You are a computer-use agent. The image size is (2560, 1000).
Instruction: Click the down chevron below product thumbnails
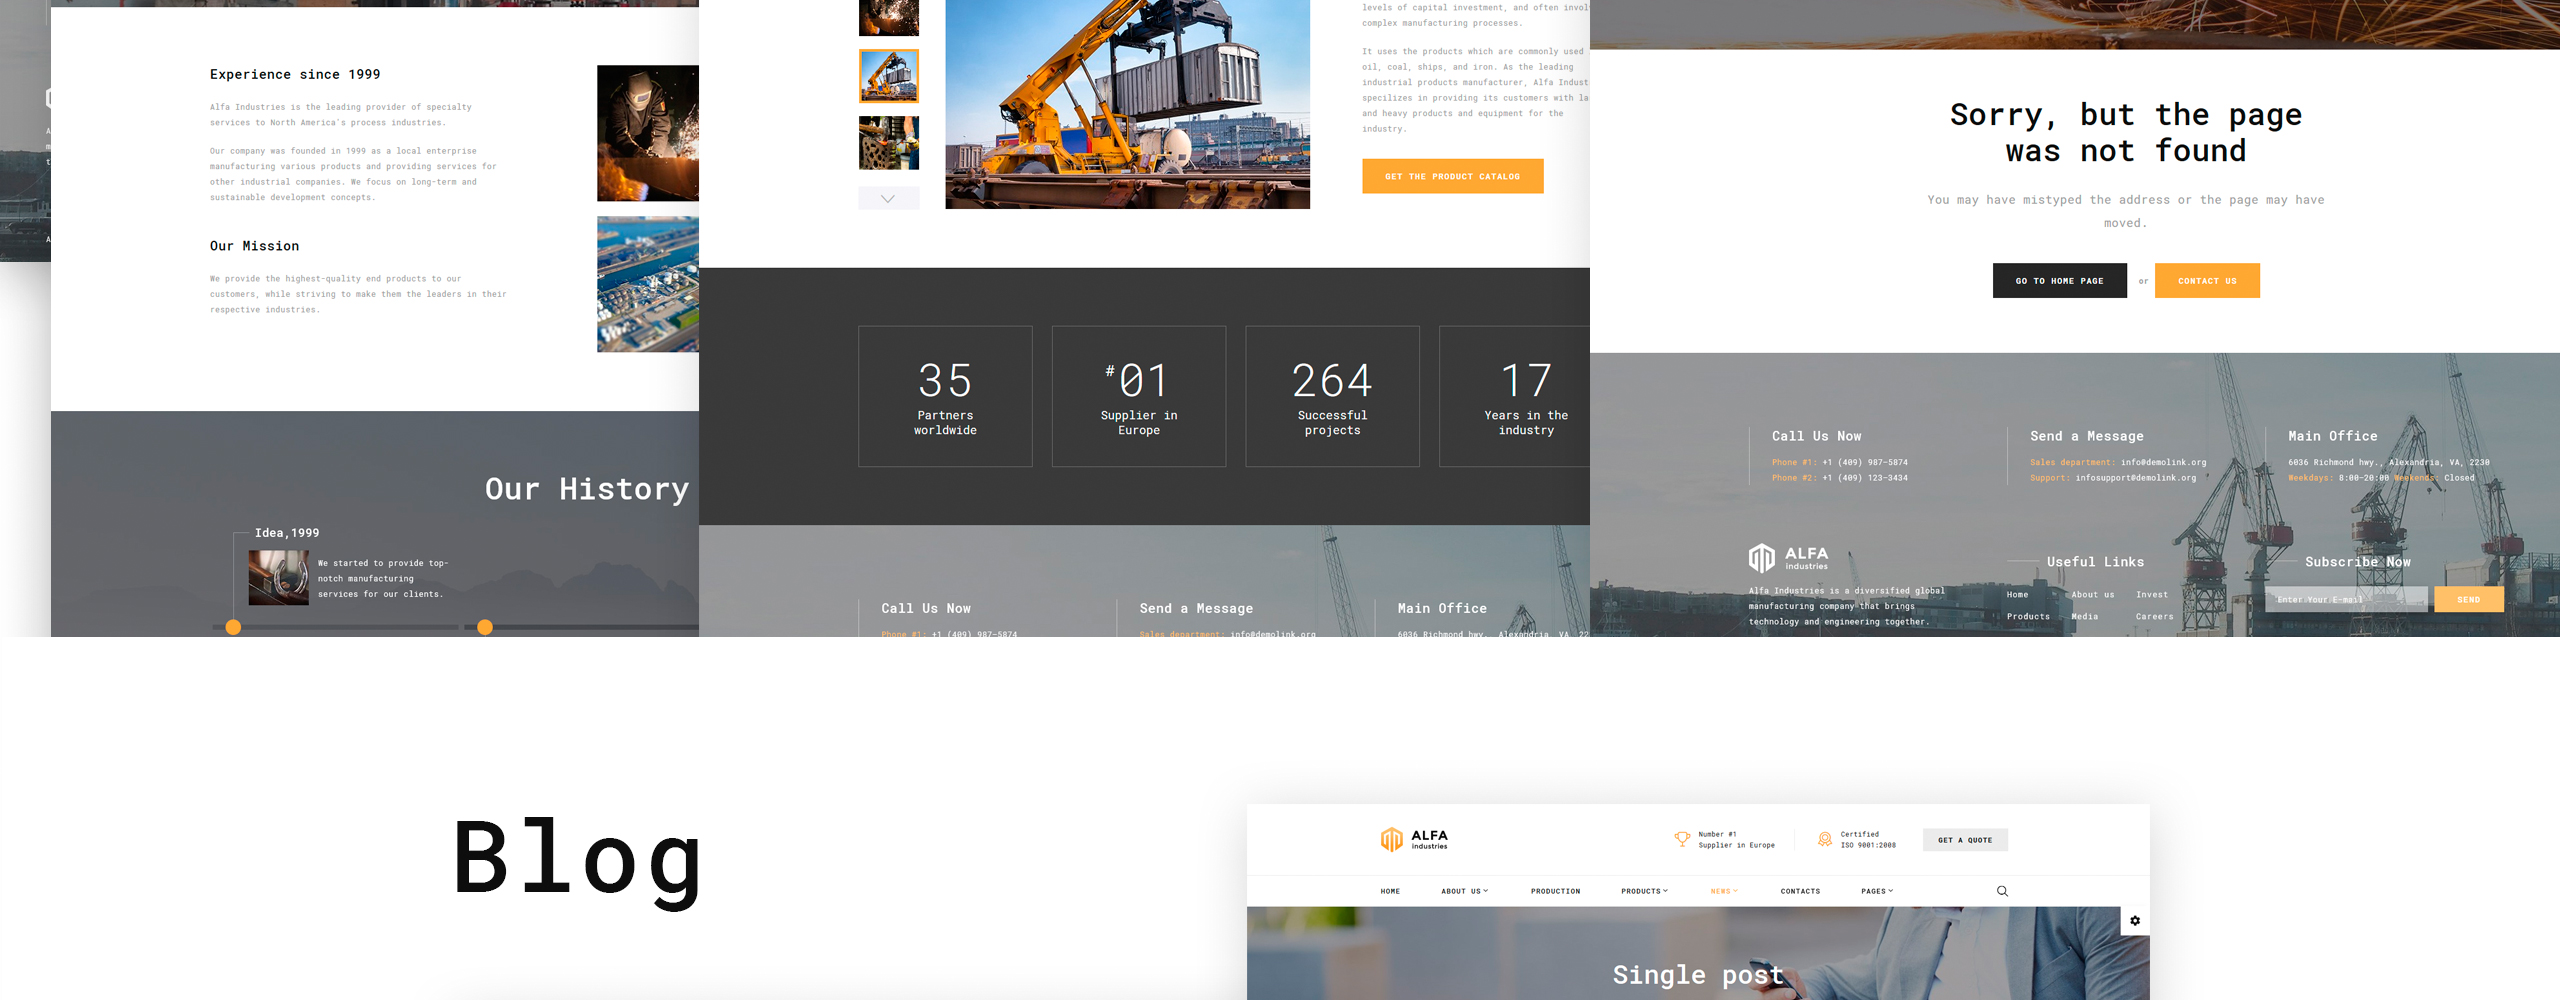point(888,199)
